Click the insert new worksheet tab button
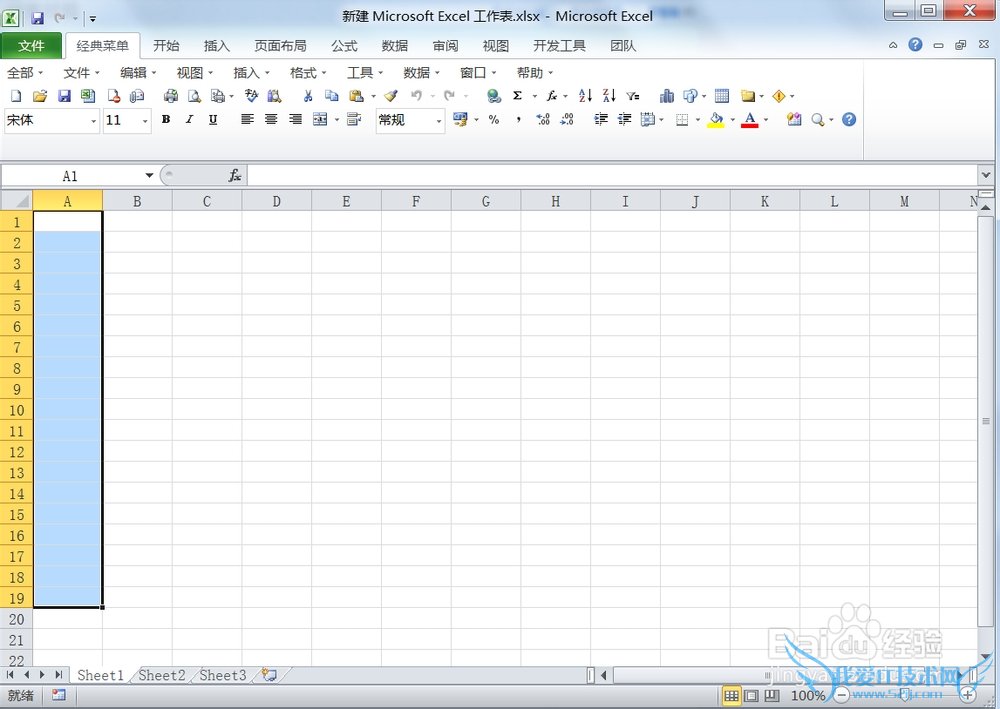The image size is (1000, 709). point(270,675)
